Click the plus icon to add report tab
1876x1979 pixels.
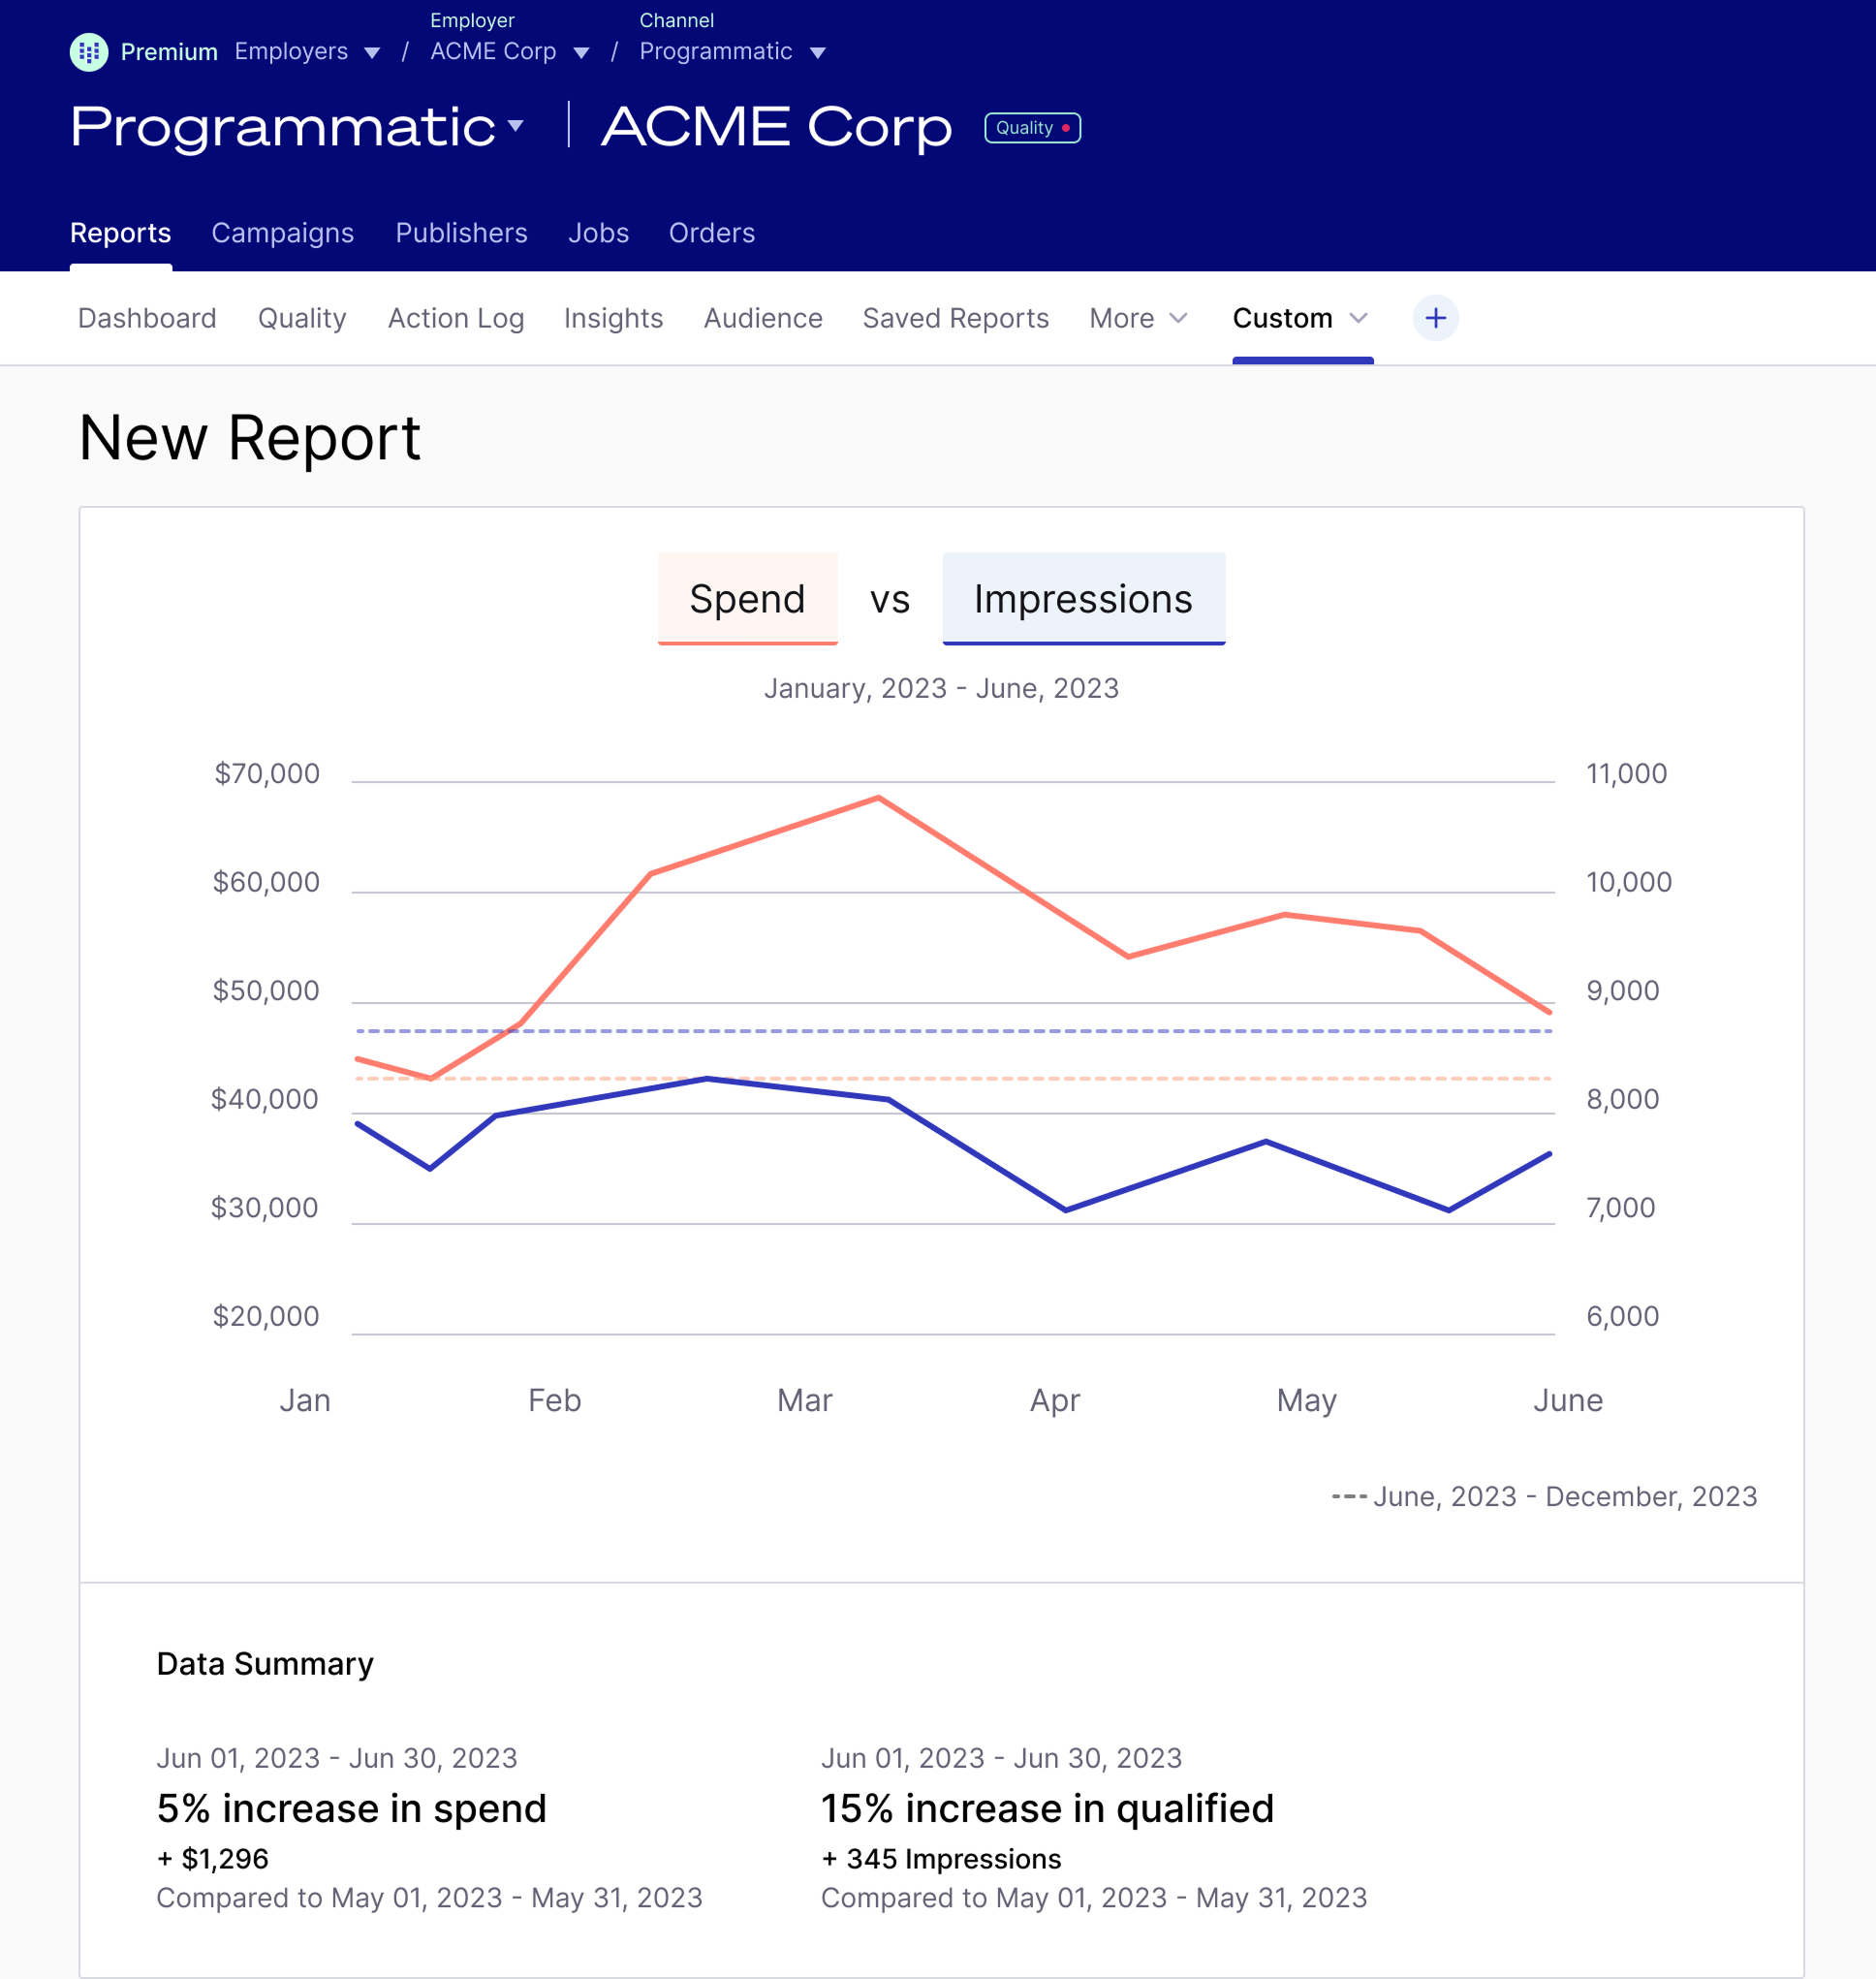click(x=1435, y=318)
